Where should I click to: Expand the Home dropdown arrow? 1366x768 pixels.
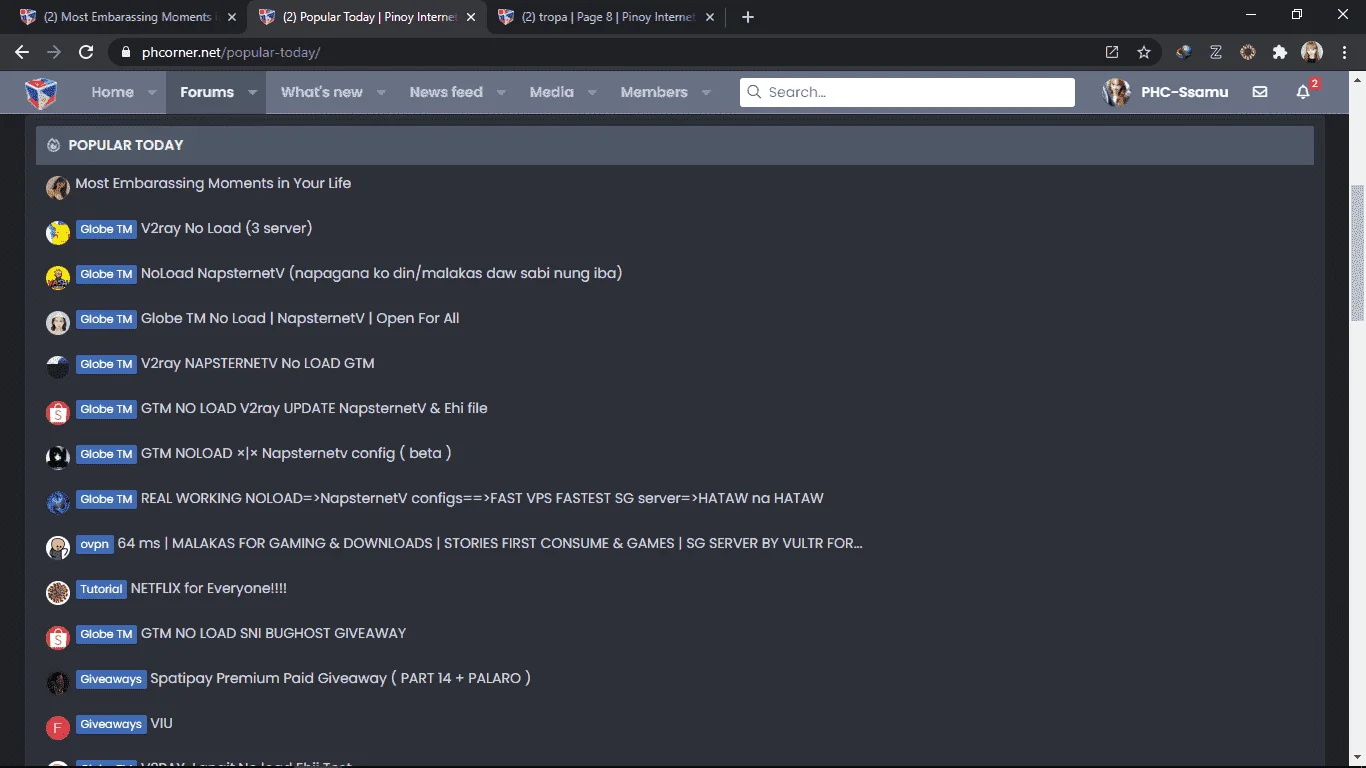152,92
